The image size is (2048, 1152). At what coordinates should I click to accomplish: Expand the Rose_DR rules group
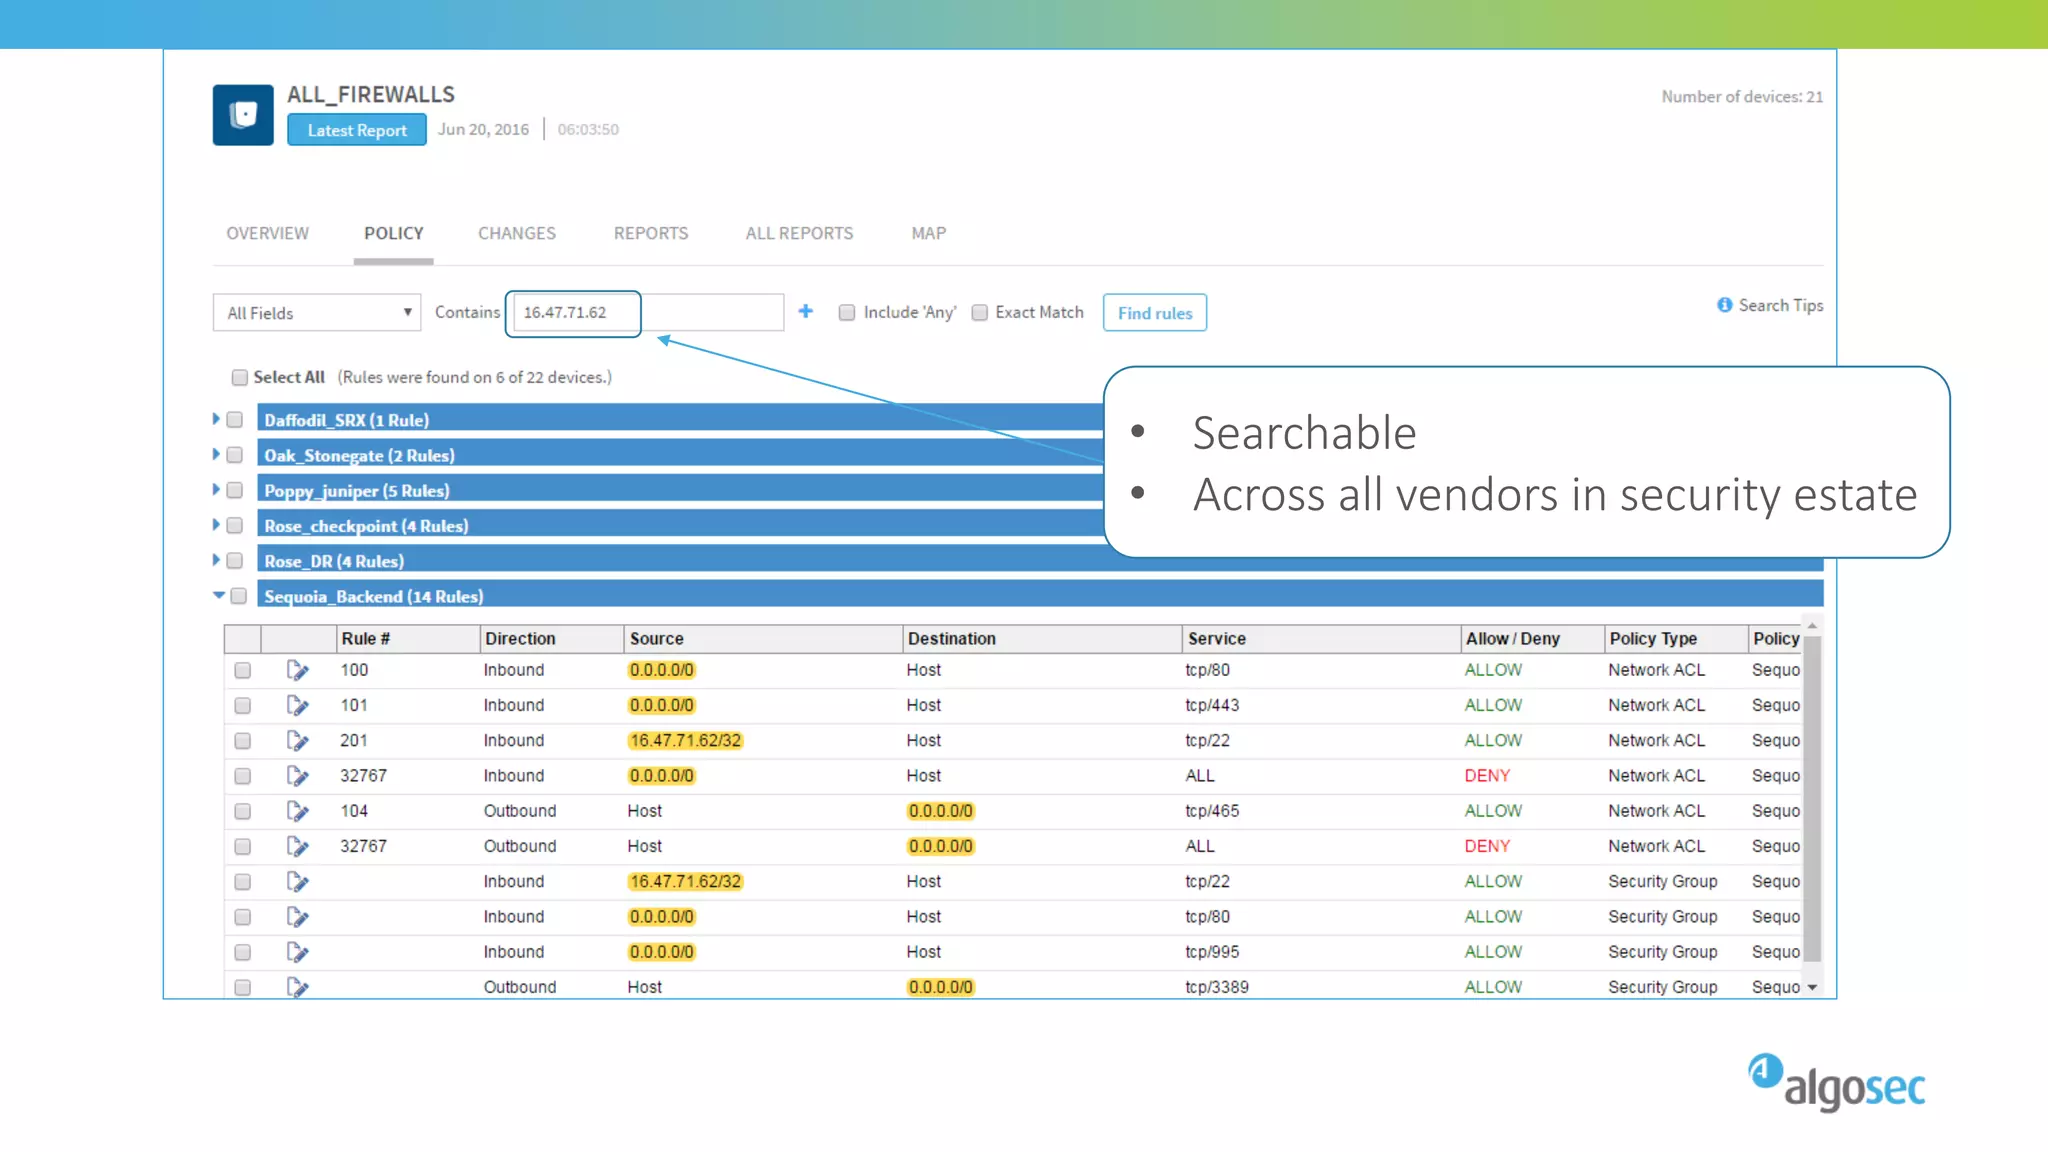pos(216,560)
